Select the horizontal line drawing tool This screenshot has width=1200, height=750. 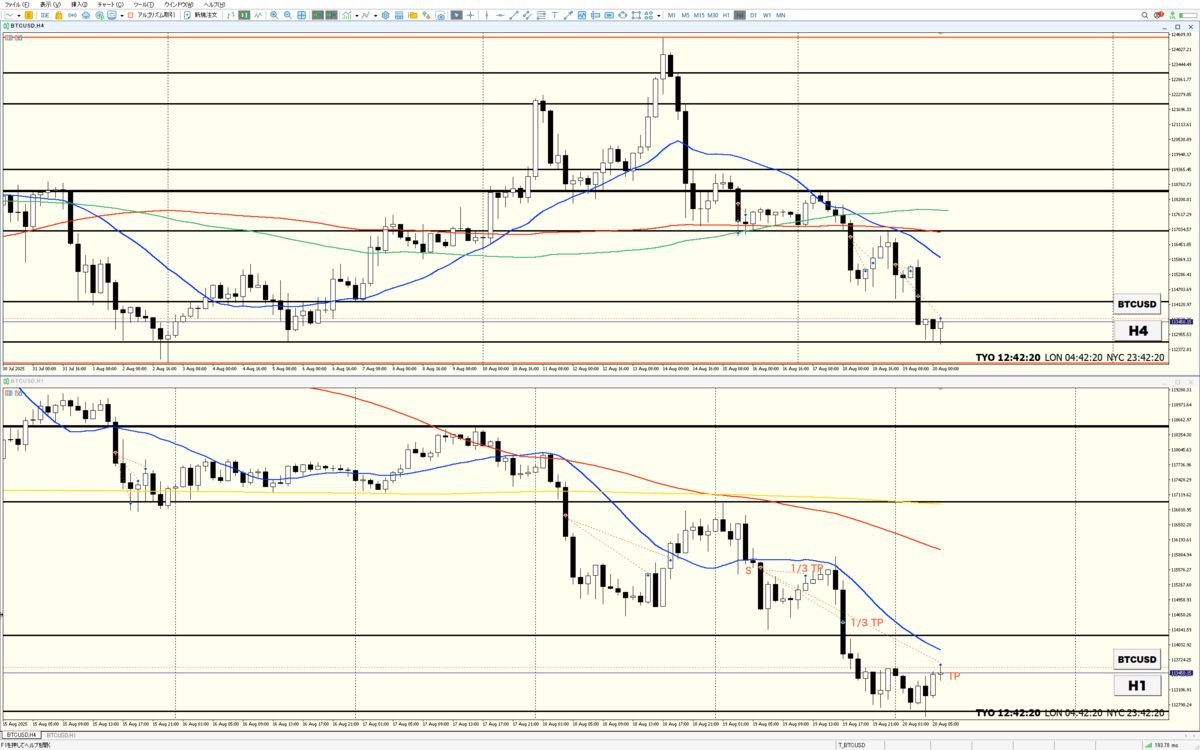(500, 15)
